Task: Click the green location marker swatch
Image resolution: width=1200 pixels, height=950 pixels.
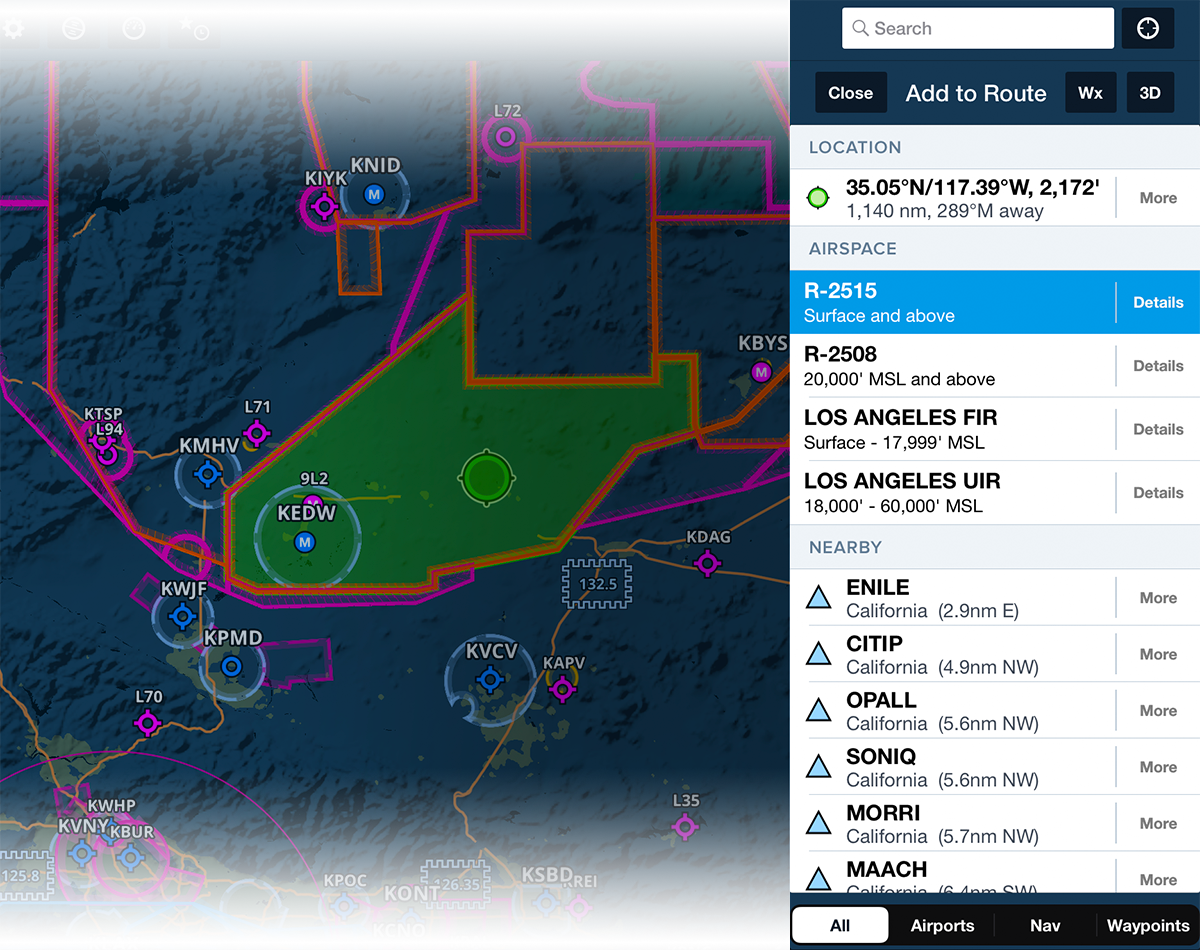Action: (818, 197)
